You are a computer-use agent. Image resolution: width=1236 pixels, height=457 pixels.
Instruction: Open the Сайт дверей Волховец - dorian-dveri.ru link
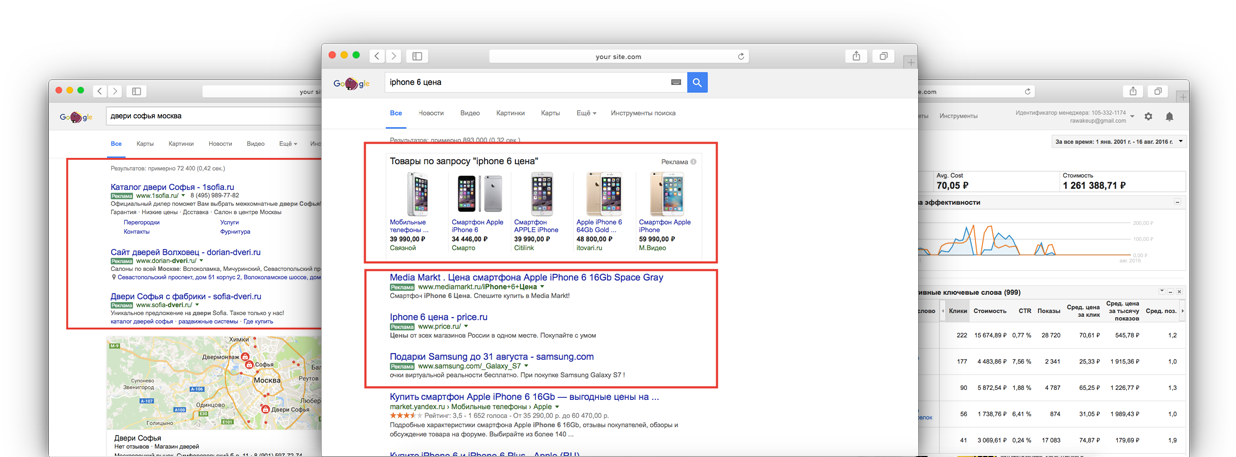[x=185, y=252]
